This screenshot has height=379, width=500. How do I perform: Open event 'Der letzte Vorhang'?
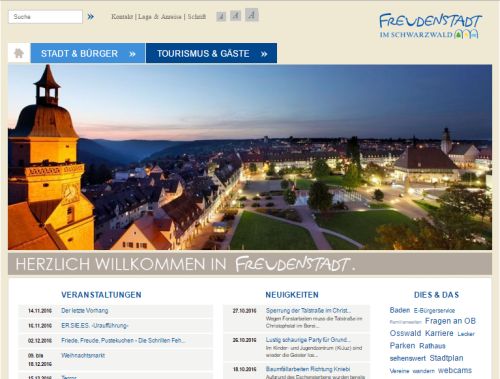(85, 311)
